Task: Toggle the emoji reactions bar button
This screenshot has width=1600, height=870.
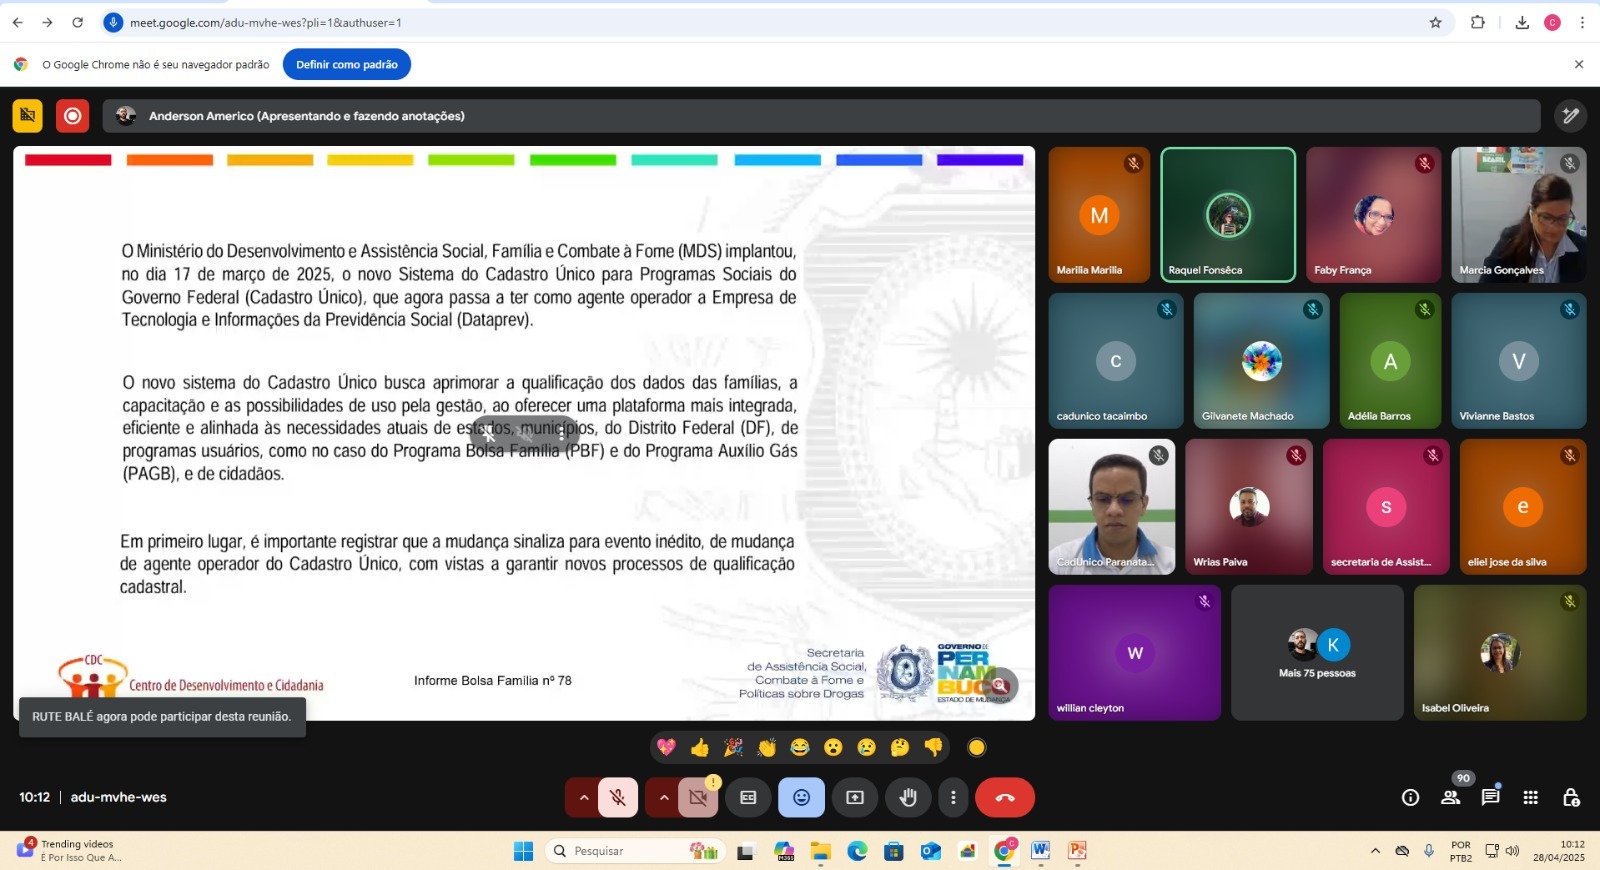Action: coord(801,797)
